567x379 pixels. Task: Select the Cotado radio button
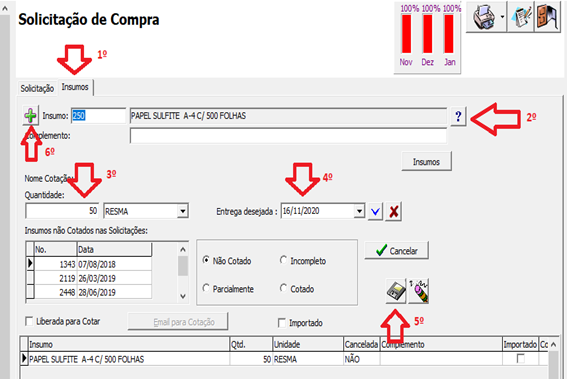[284, 288]
